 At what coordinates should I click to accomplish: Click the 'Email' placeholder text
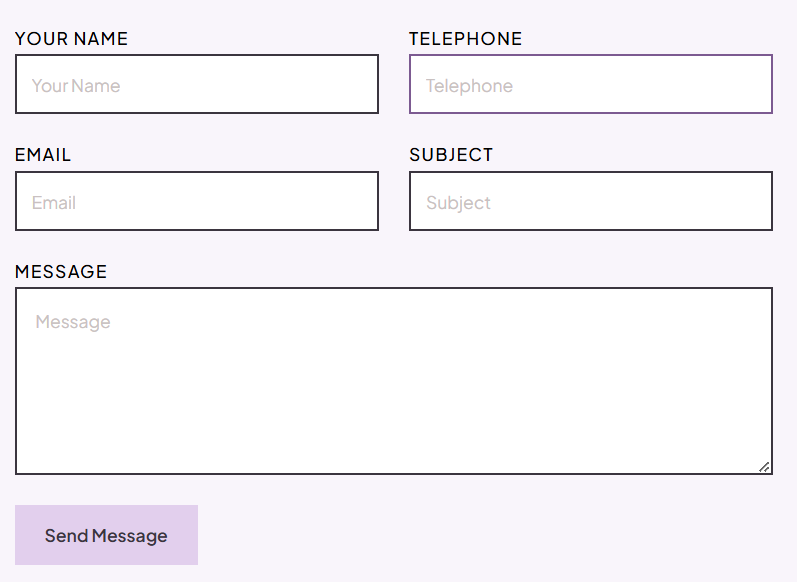point(54,203)
